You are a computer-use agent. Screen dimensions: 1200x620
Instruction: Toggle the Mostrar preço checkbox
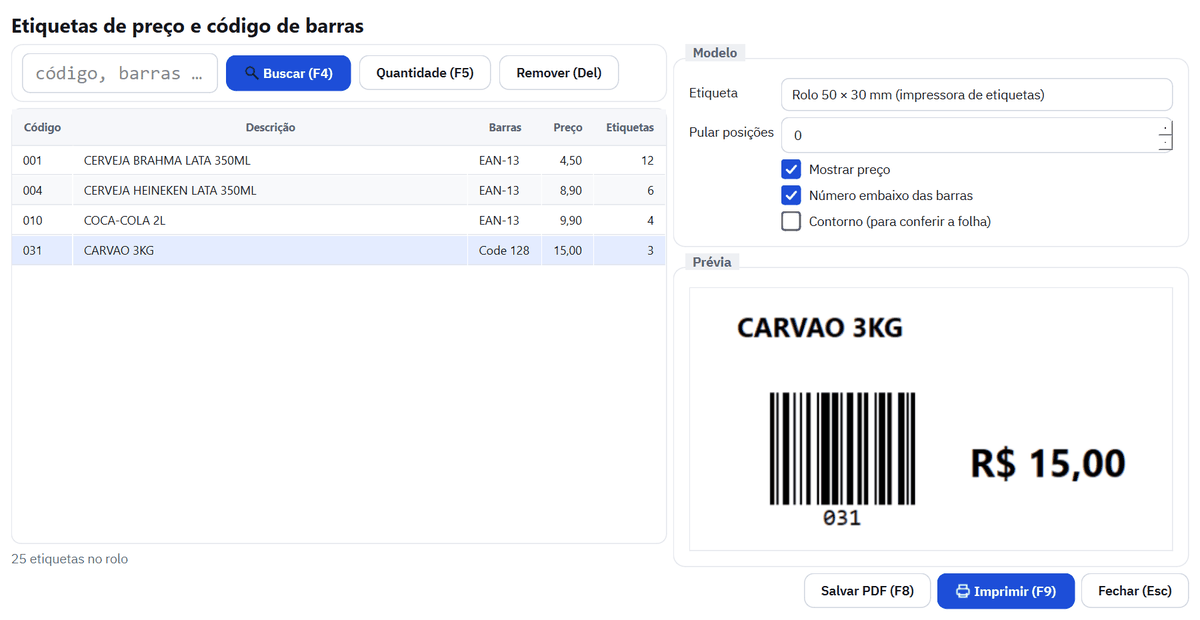pyautogui.click(x=791, y=169)
